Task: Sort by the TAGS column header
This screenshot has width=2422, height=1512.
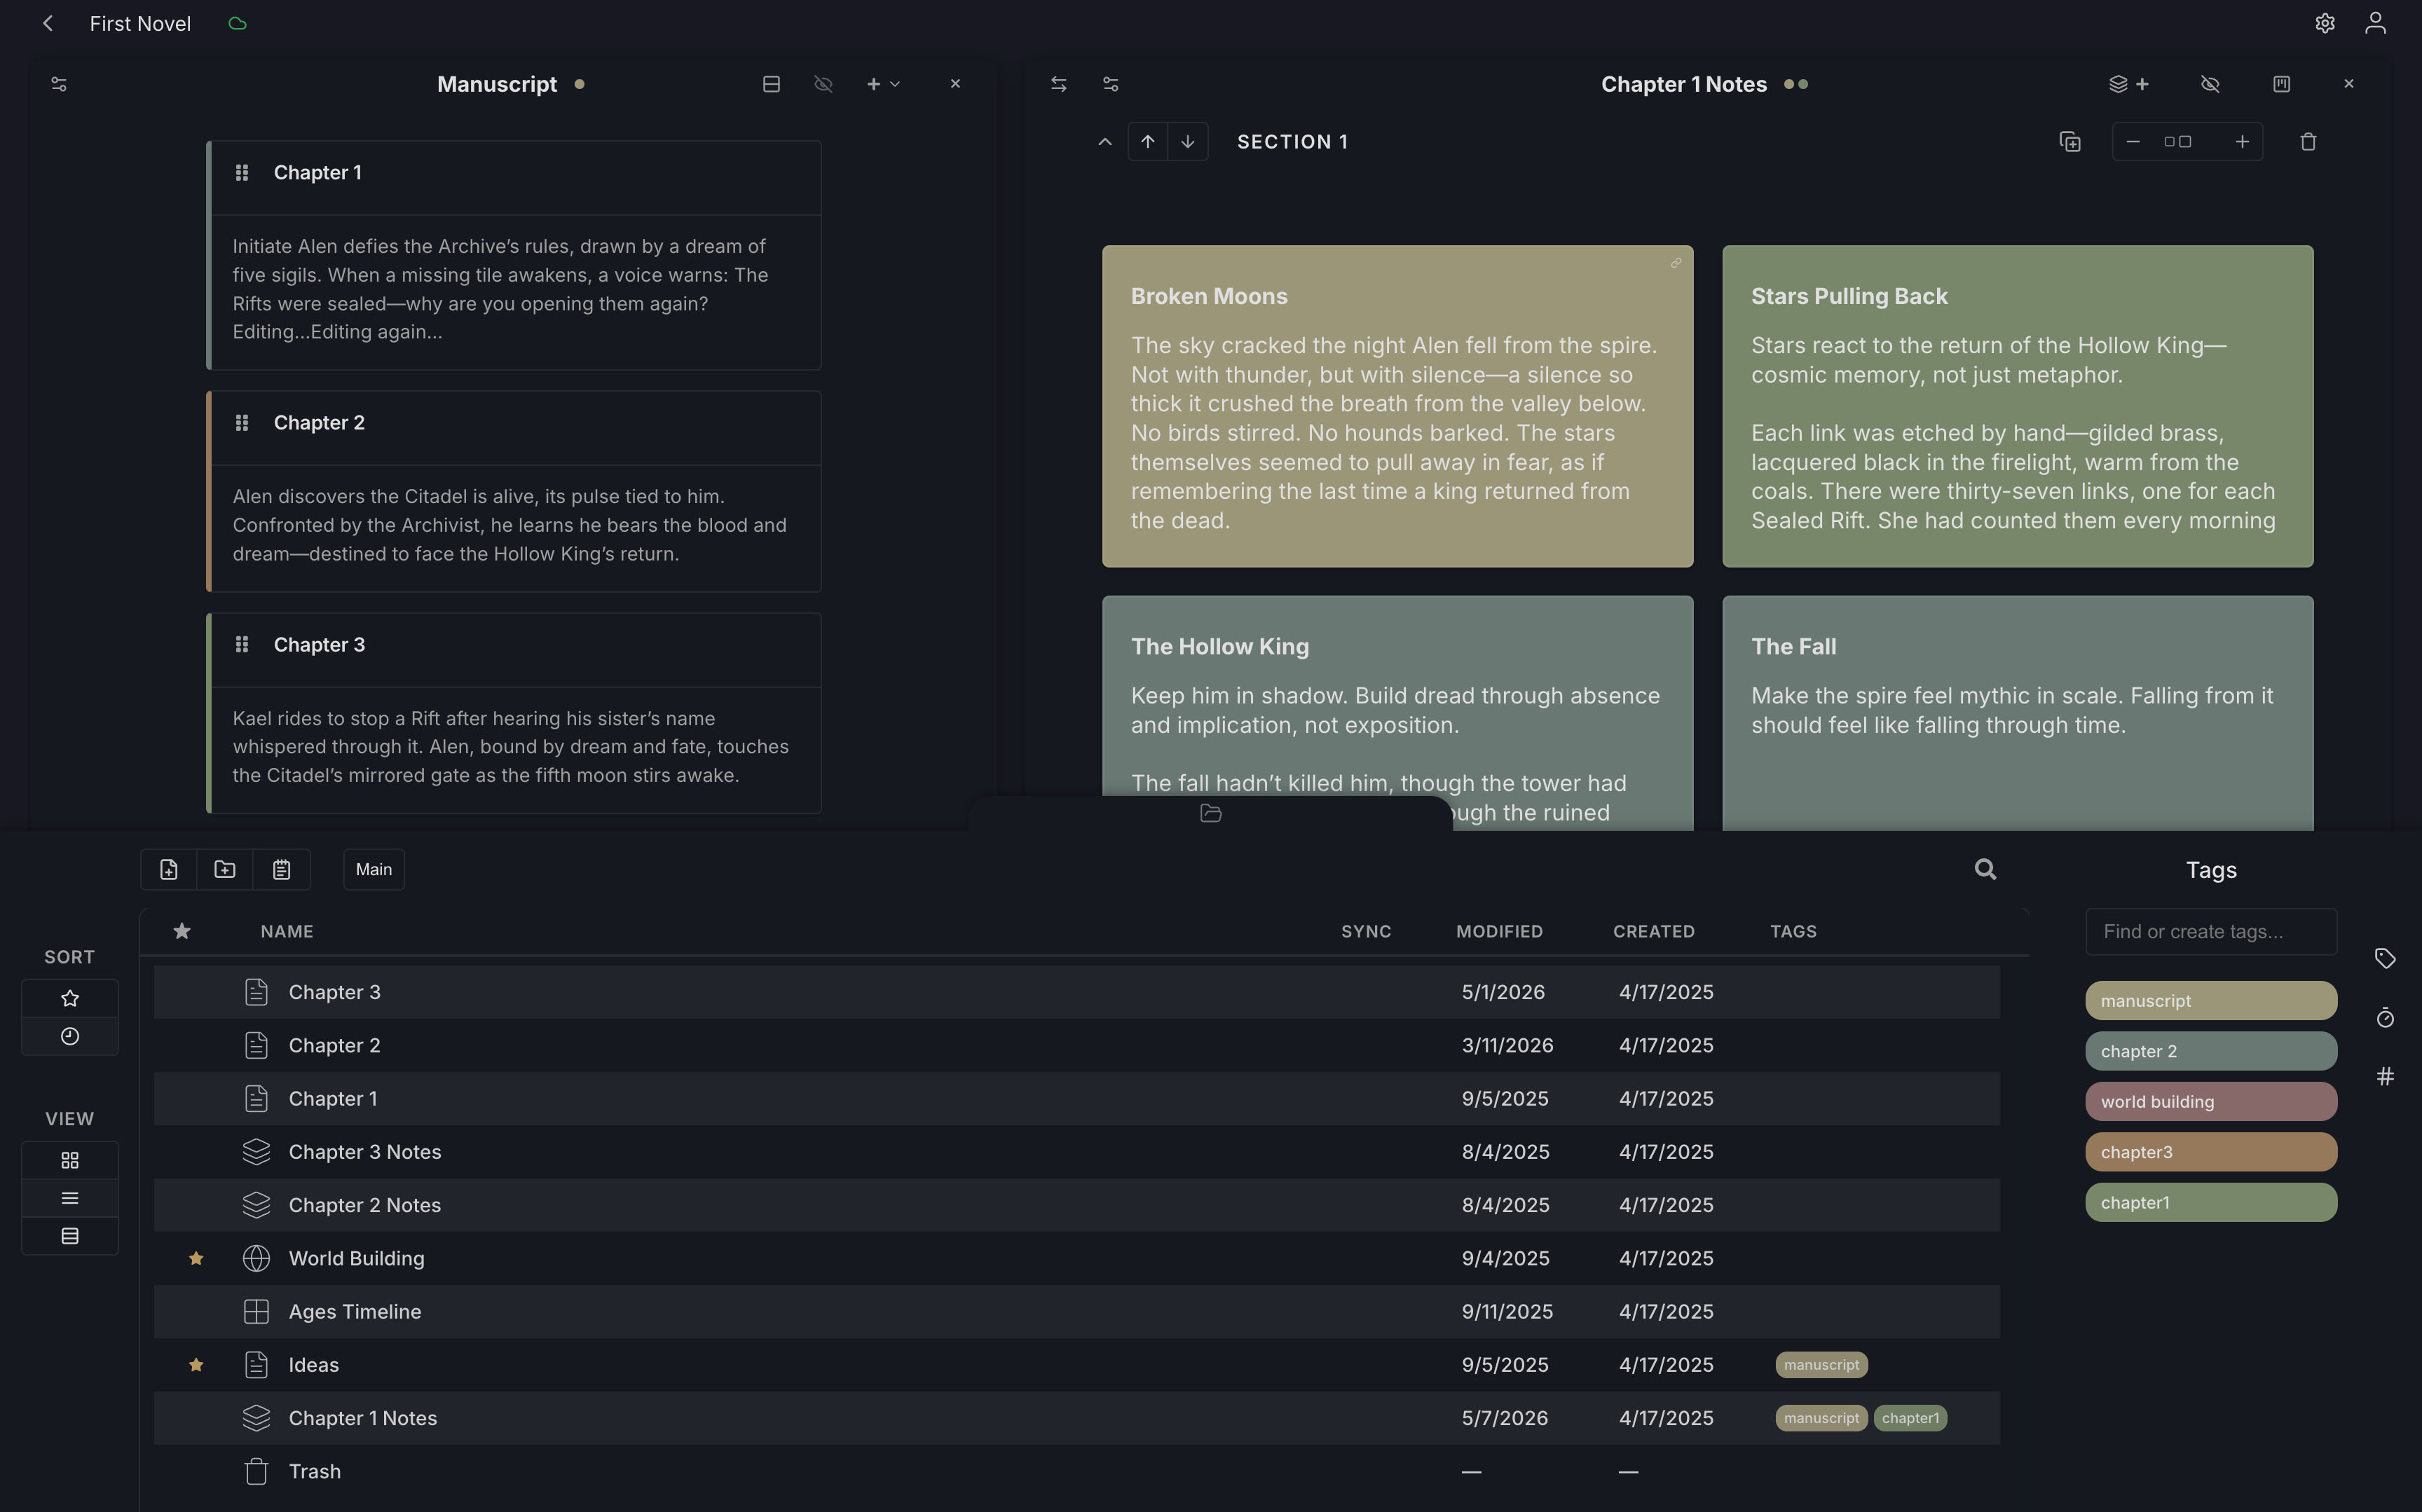Action: pos(1793,932)
